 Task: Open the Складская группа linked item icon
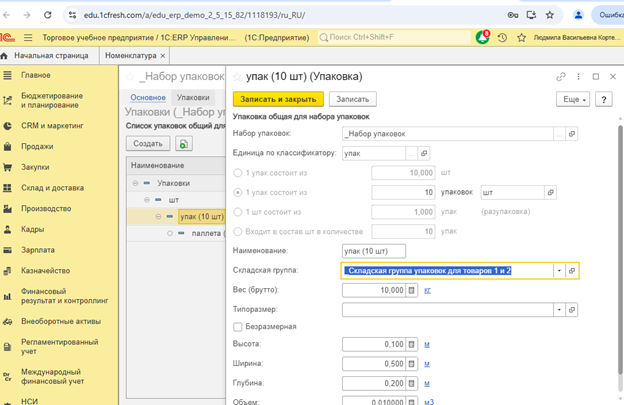[x=572, y=271]
